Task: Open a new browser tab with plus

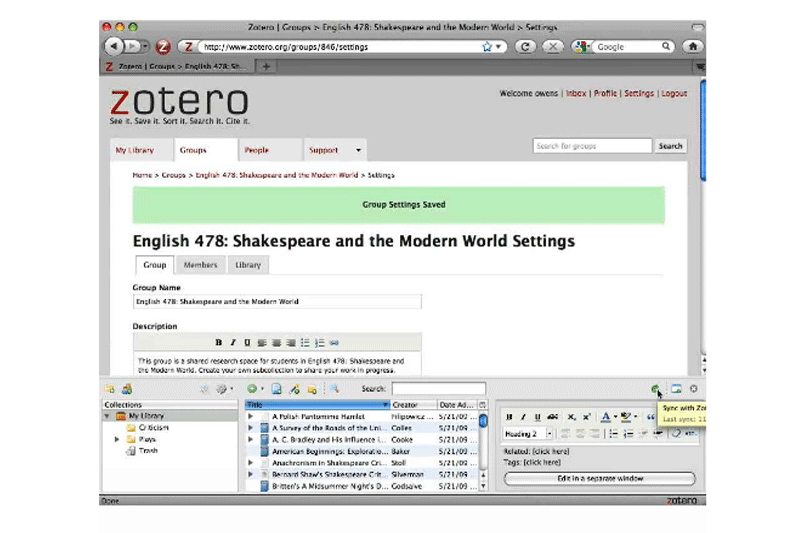Action: pyautogui.click(x=266, y=66)
